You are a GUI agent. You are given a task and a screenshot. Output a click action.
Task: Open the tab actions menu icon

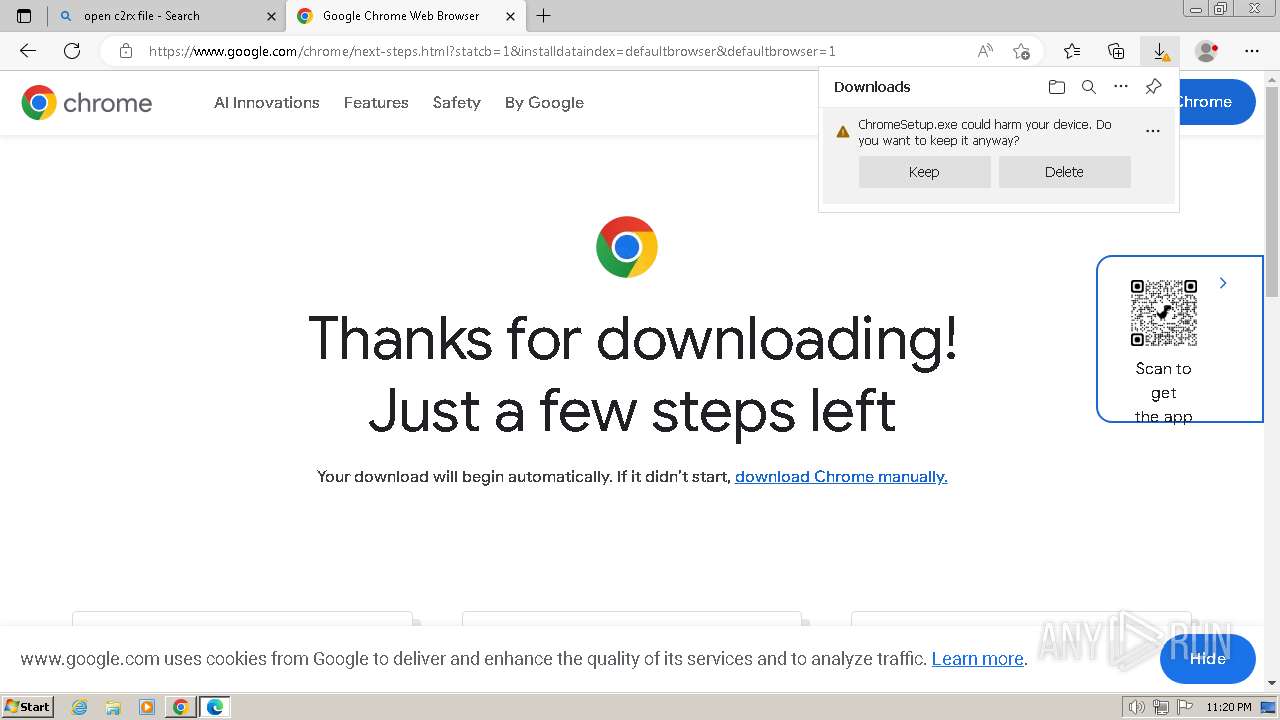(x=24, y=16)
